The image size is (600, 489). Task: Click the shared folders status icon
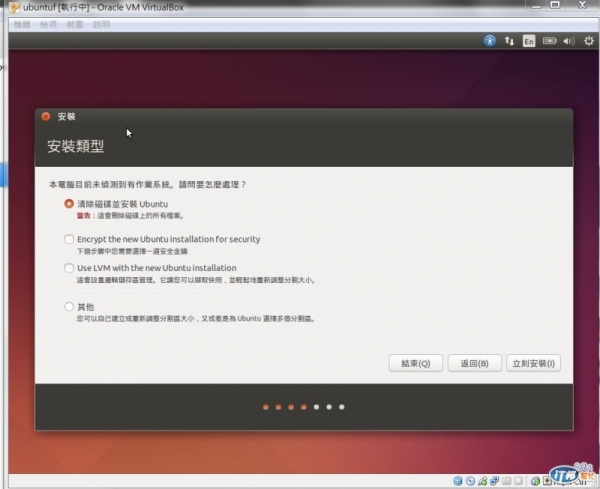[506, 481]
